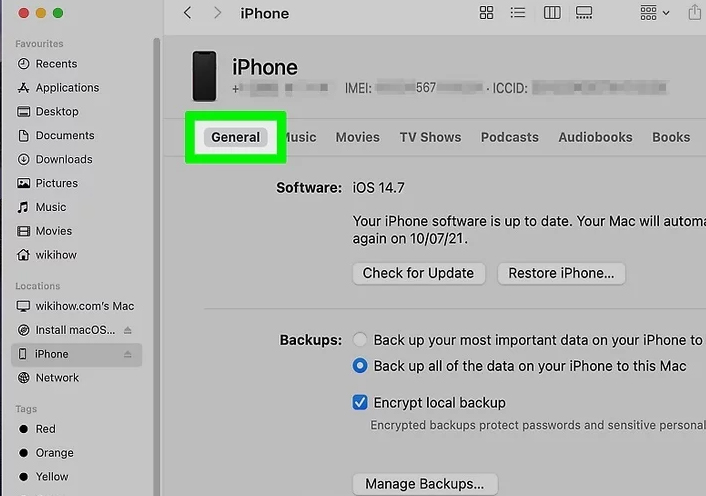Toggle Encrypt local backup checkbox

pyautogui.click(x=360, y=402)
